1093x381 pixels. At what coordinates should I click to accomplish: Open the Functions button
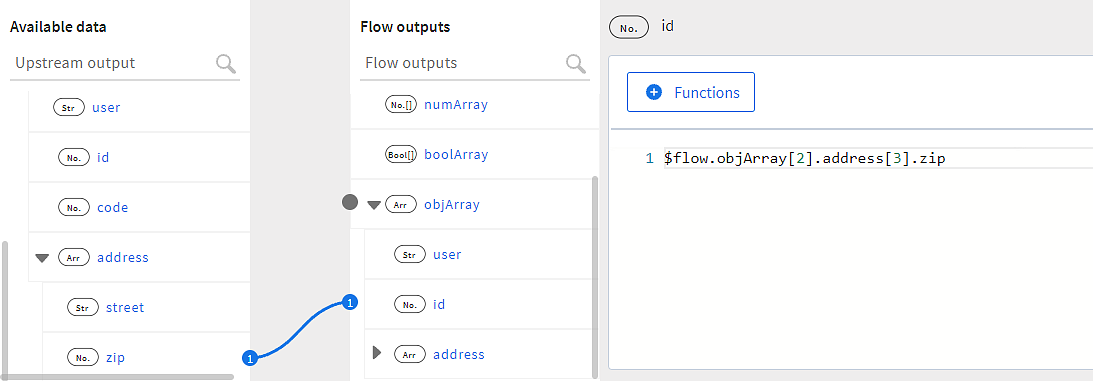(691, 92)
